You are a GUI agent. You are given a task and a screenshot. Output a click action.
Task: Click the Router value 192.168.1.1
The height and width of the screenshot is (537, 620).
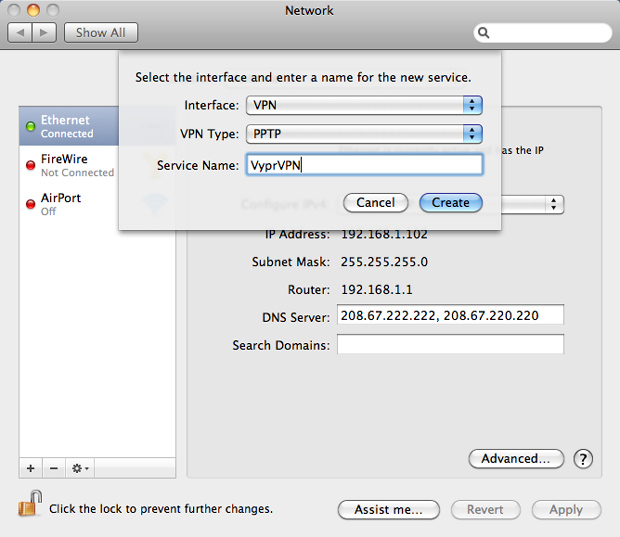point(376,289)
